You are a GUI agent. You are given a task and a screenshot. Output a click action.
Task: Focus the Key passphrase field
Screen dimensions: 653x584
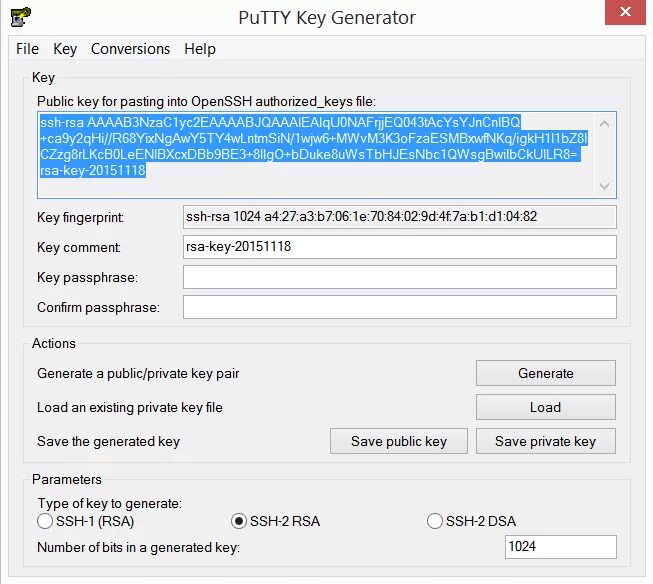click(x=400, y=277)
